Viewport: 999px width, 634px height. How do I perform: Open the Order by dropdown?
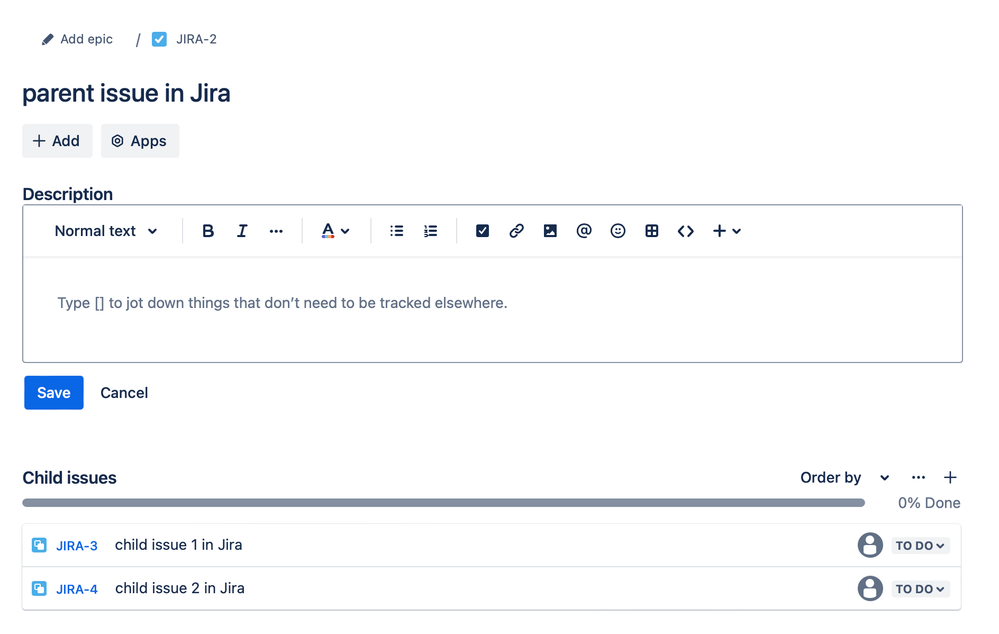(x=844, y=478)
